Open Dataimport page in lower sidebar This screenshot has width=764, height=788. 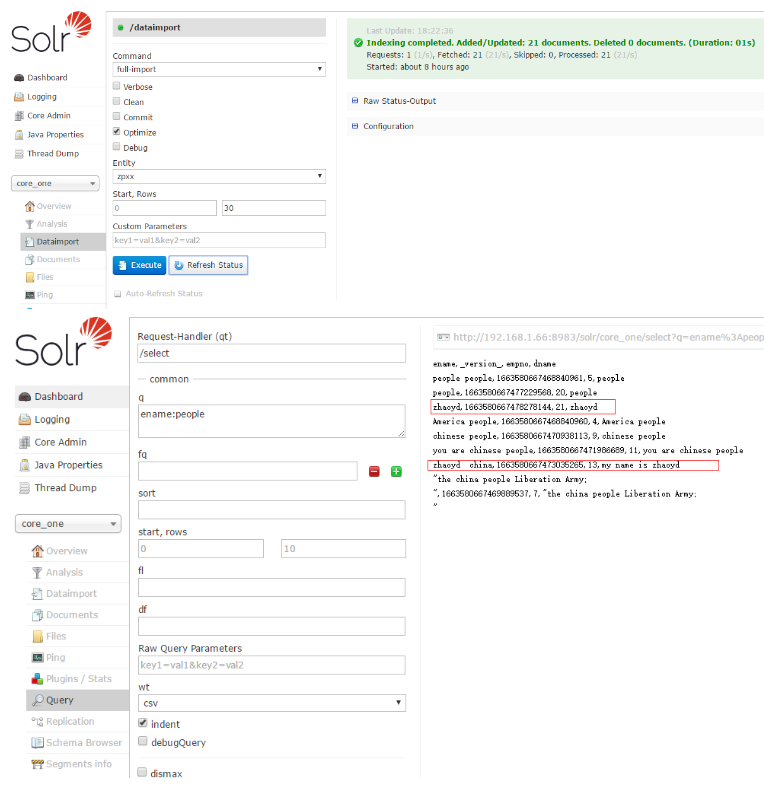(x=71, y=594)
